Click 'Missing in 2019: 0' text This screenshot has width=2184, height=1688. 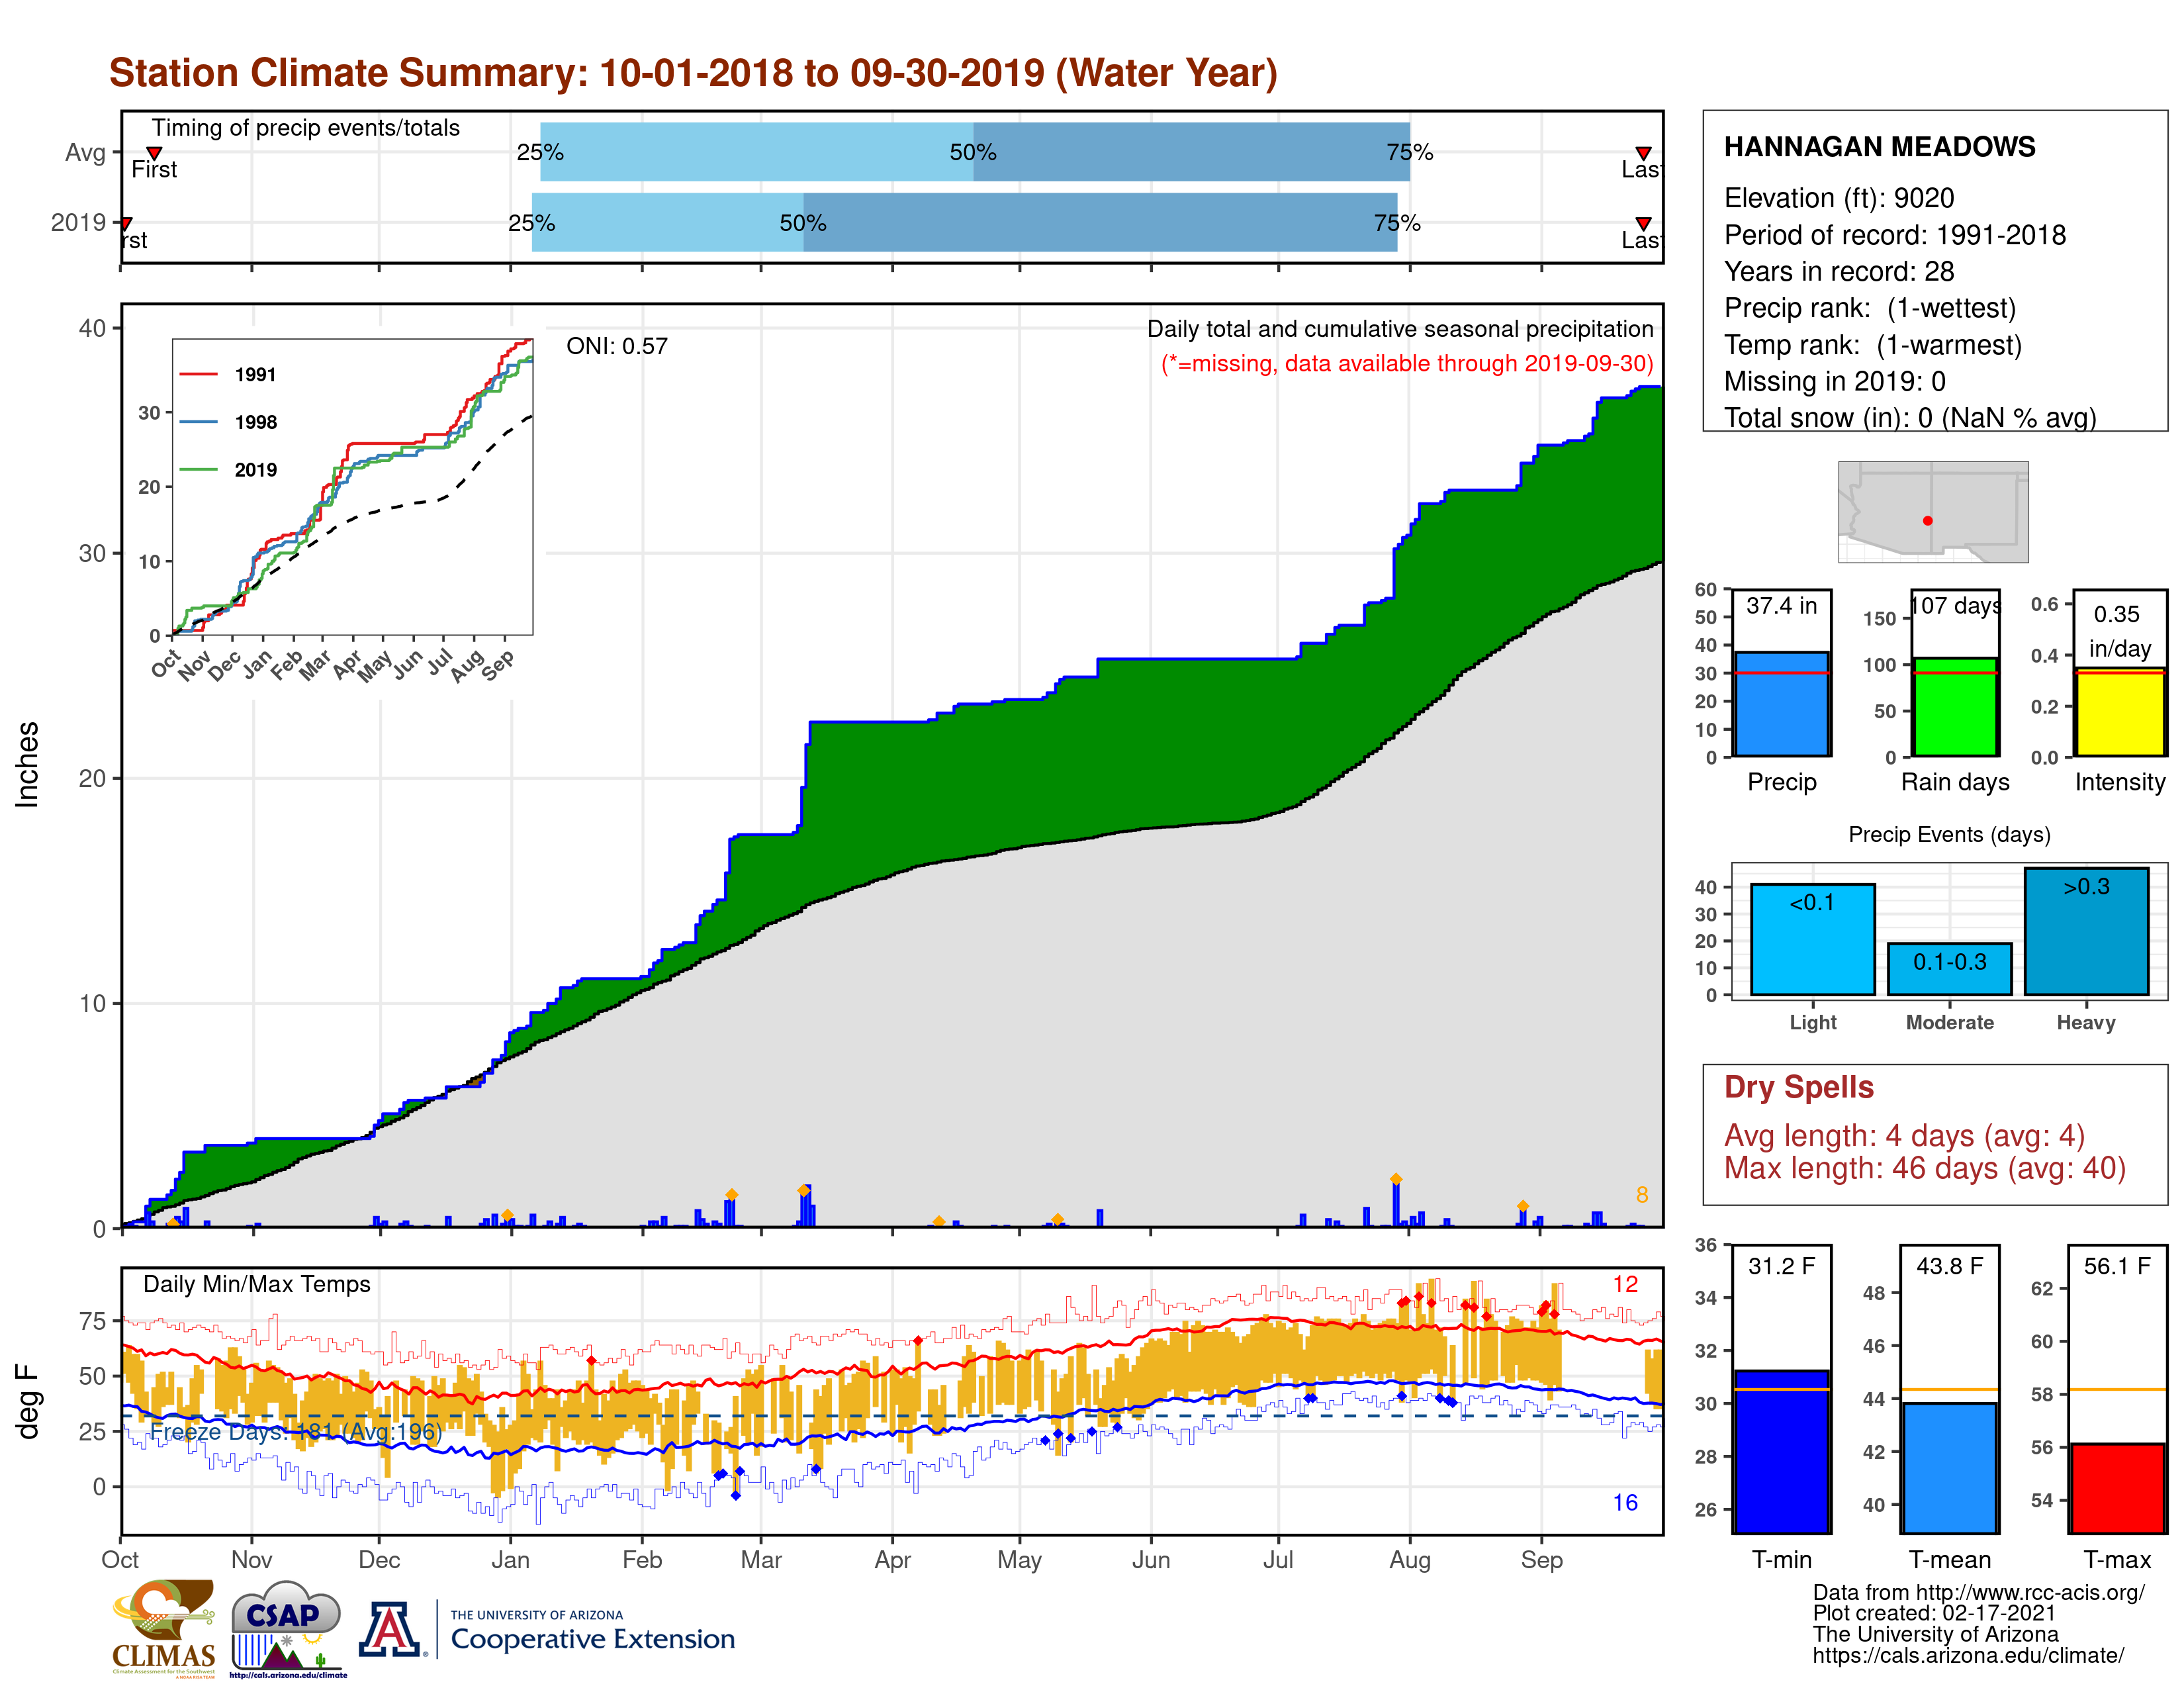(x=1834, y=381)
